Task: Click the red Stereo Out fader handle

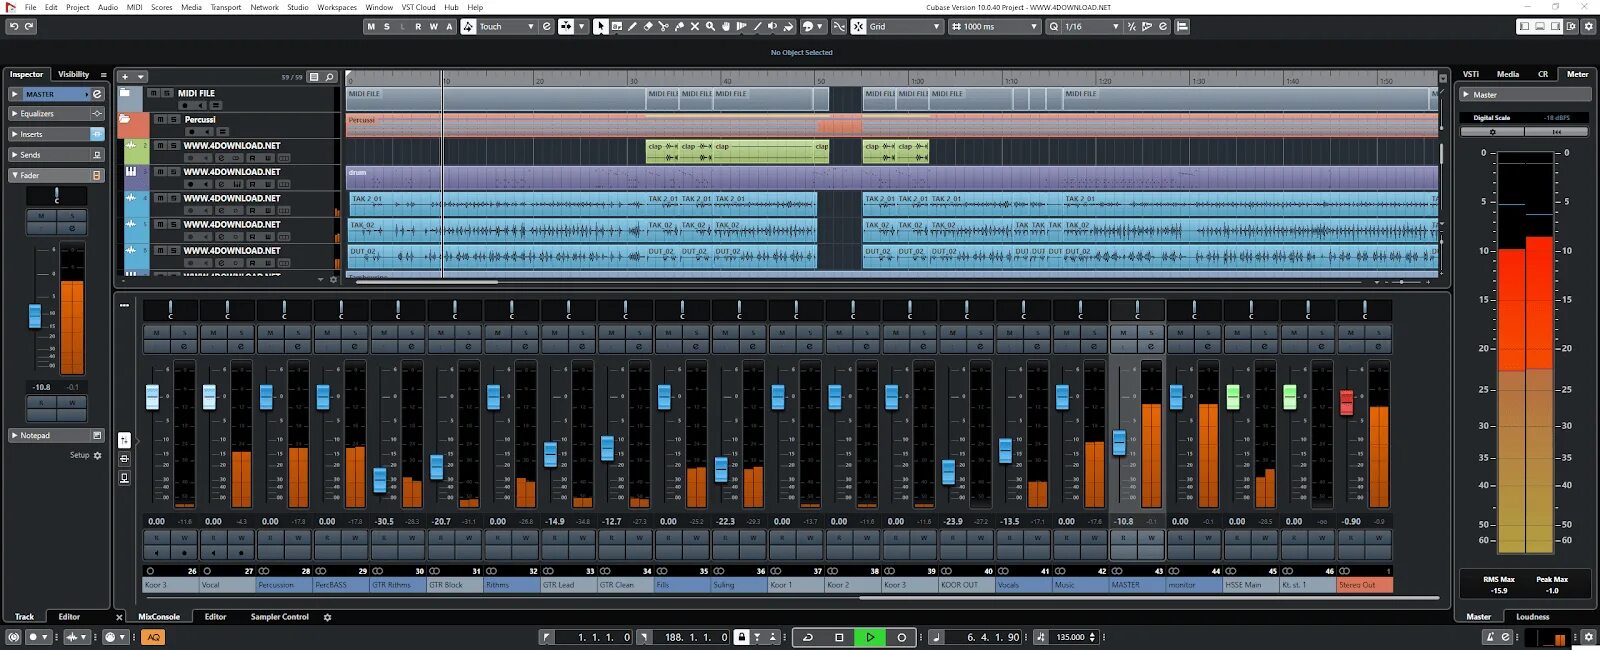Action: (1346, 402)
